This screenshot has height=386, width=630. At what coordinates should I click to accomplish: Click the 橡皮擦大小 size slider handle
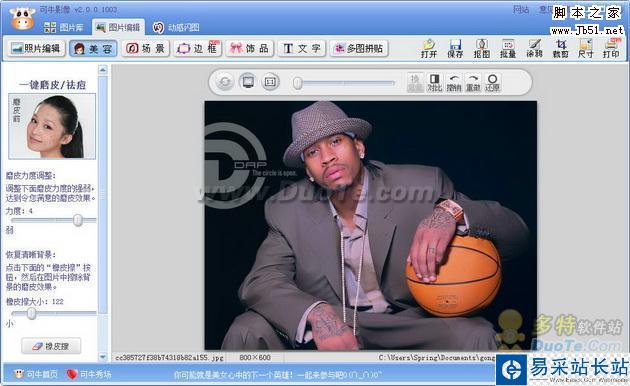click(32, 314)
